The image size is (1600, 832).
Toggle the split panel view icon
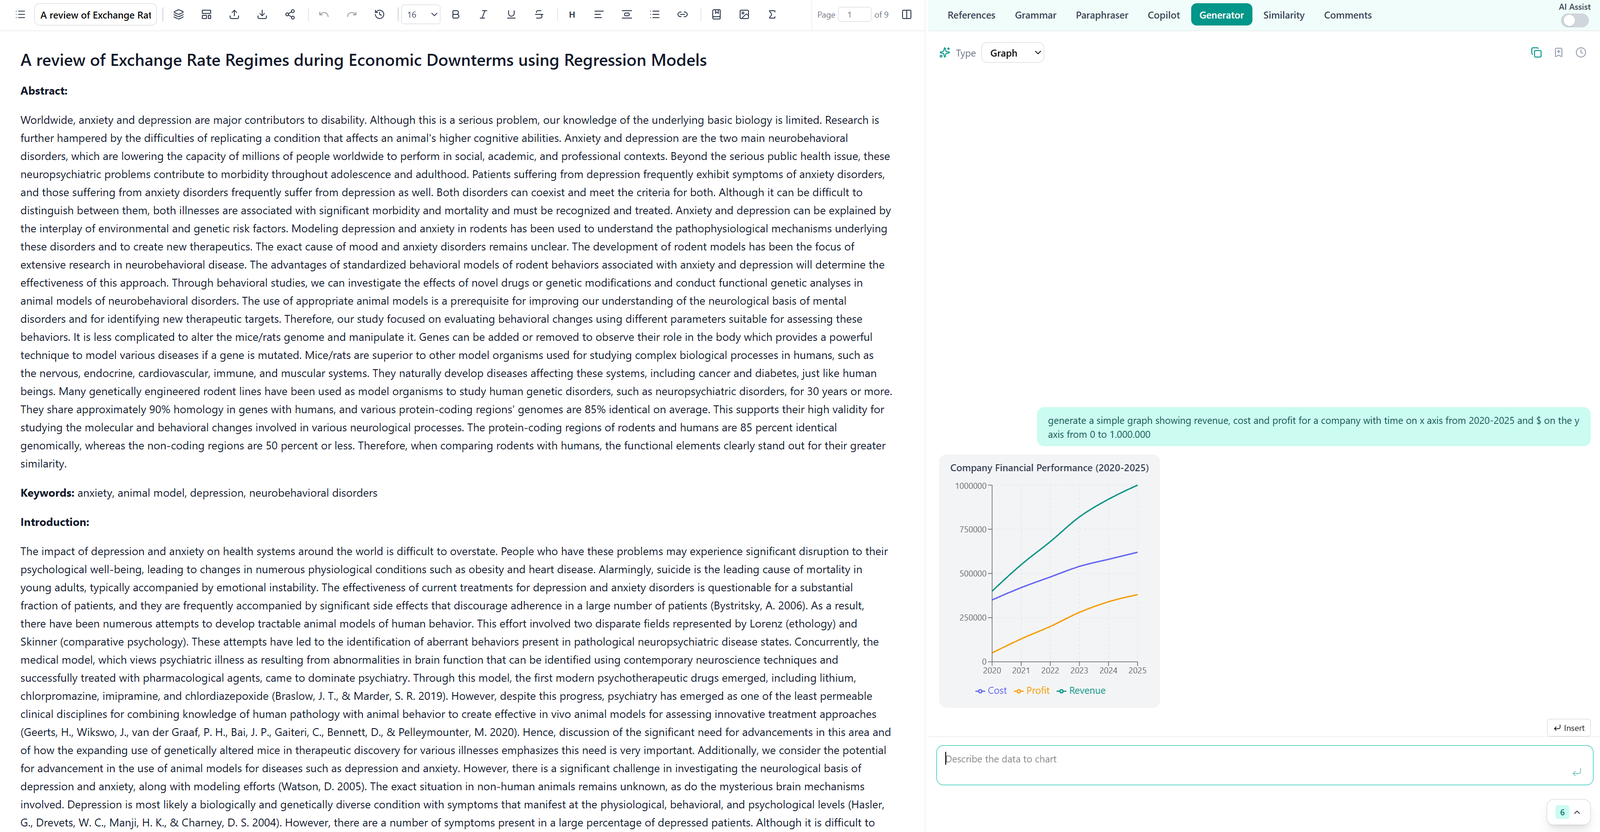click(907, 15)
